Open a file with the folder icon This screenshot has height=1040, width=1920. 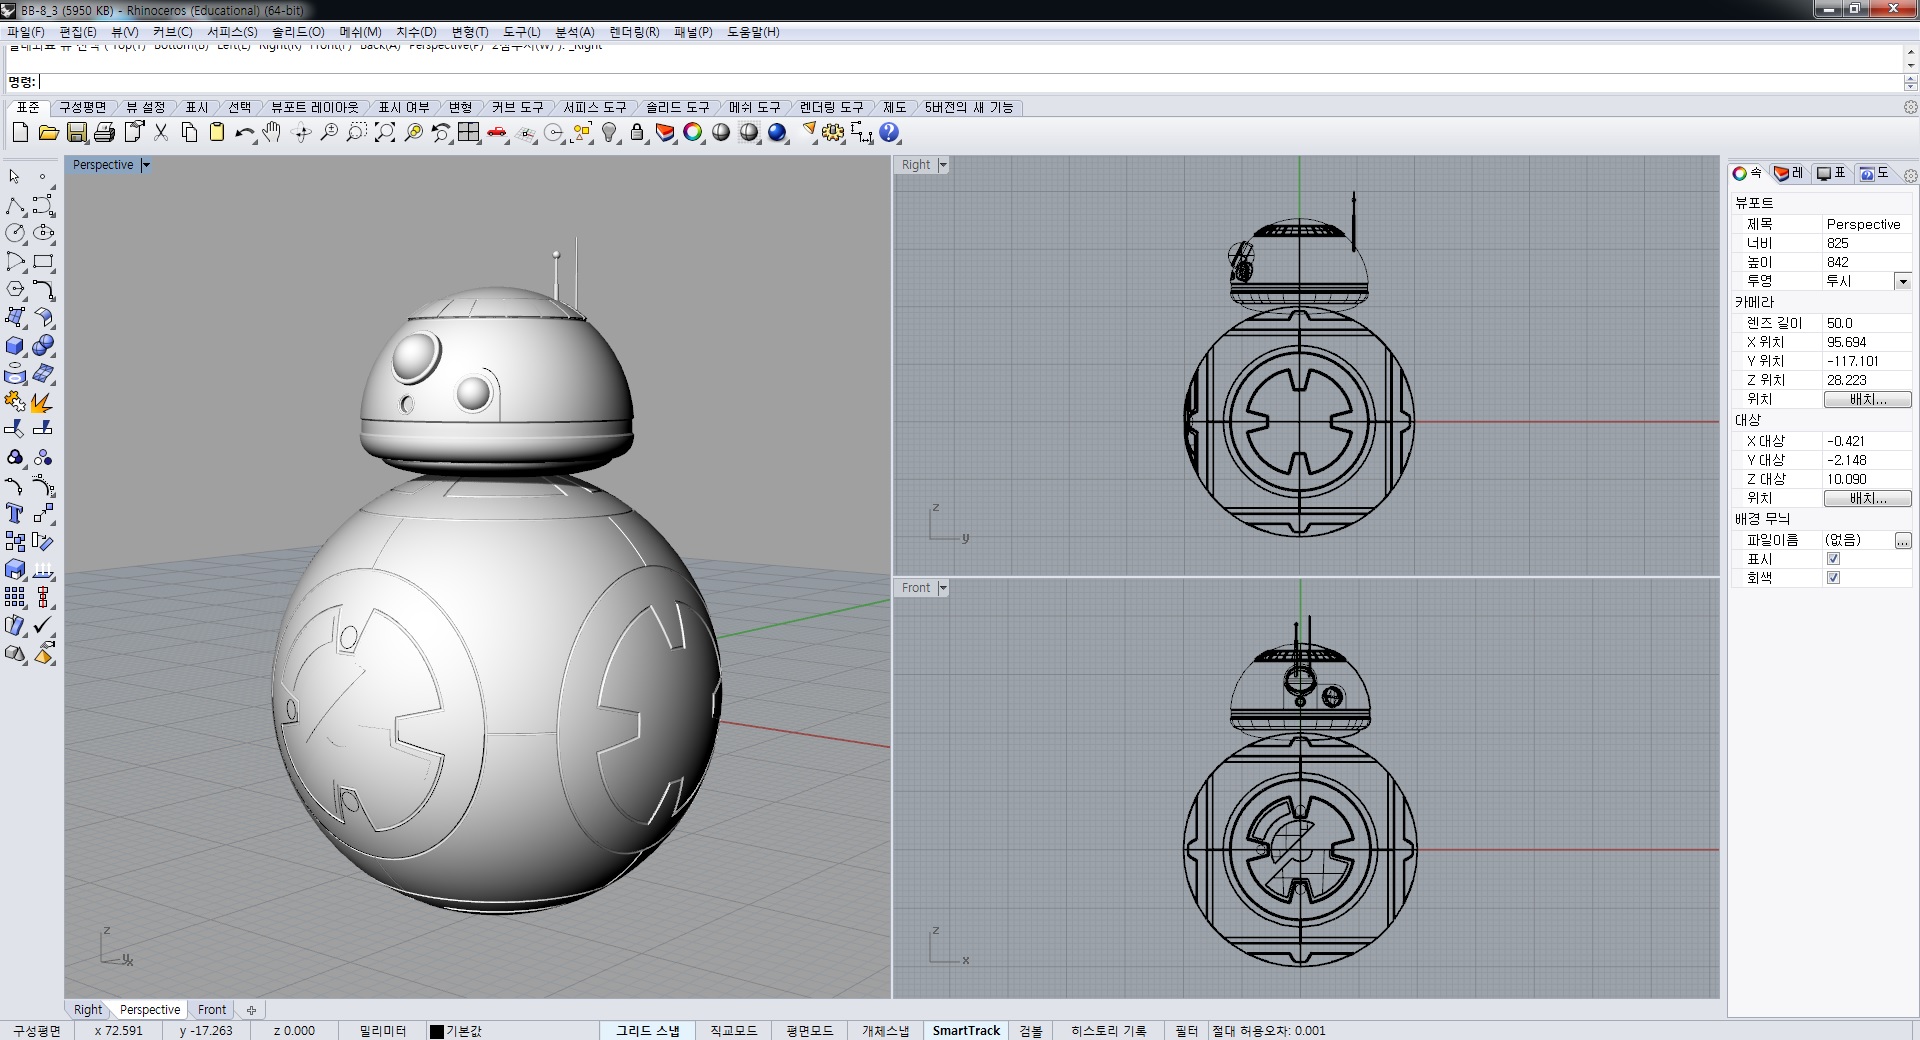(x=48, y=132)
